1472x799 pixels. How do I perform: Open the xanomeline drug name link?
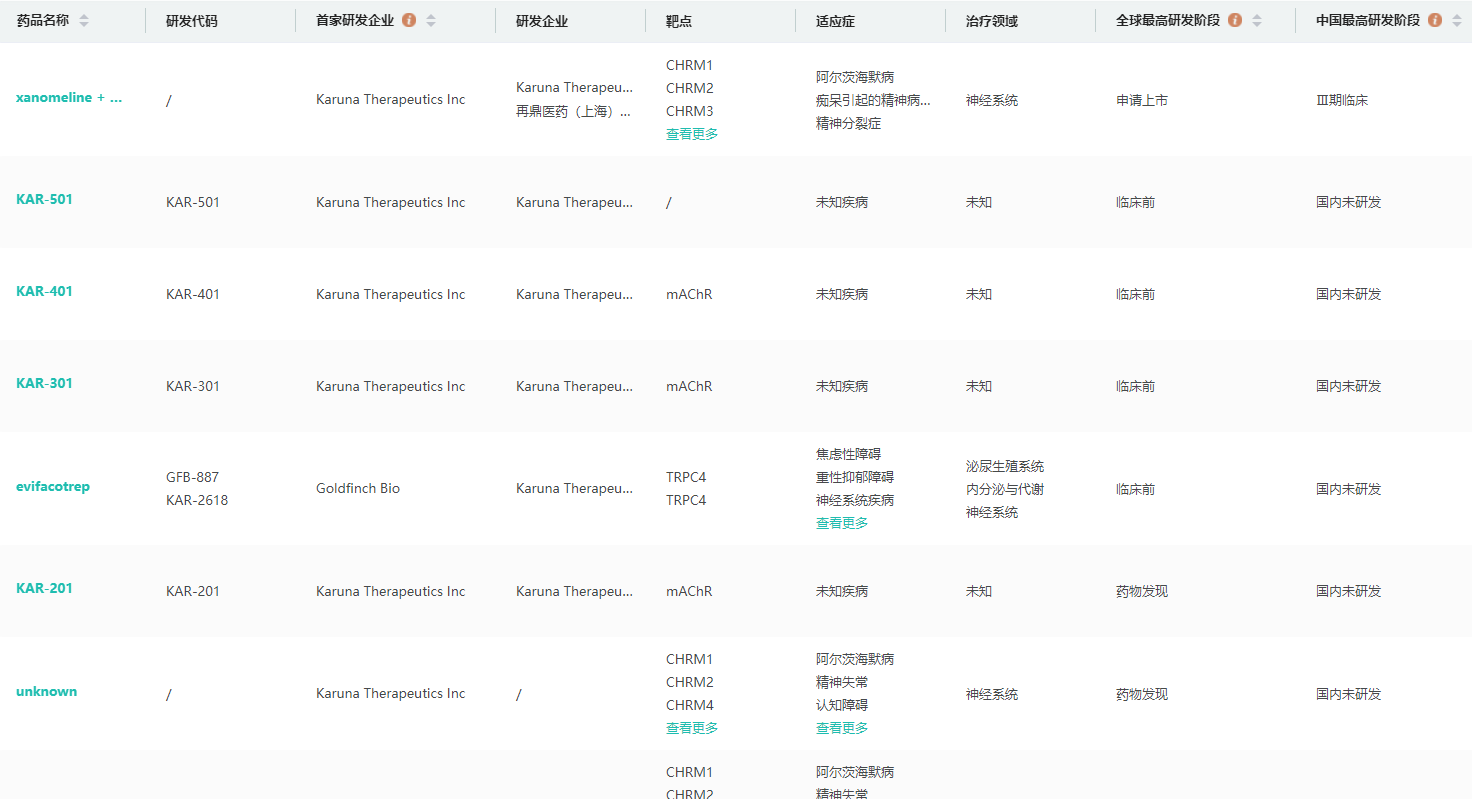(69, 98)
